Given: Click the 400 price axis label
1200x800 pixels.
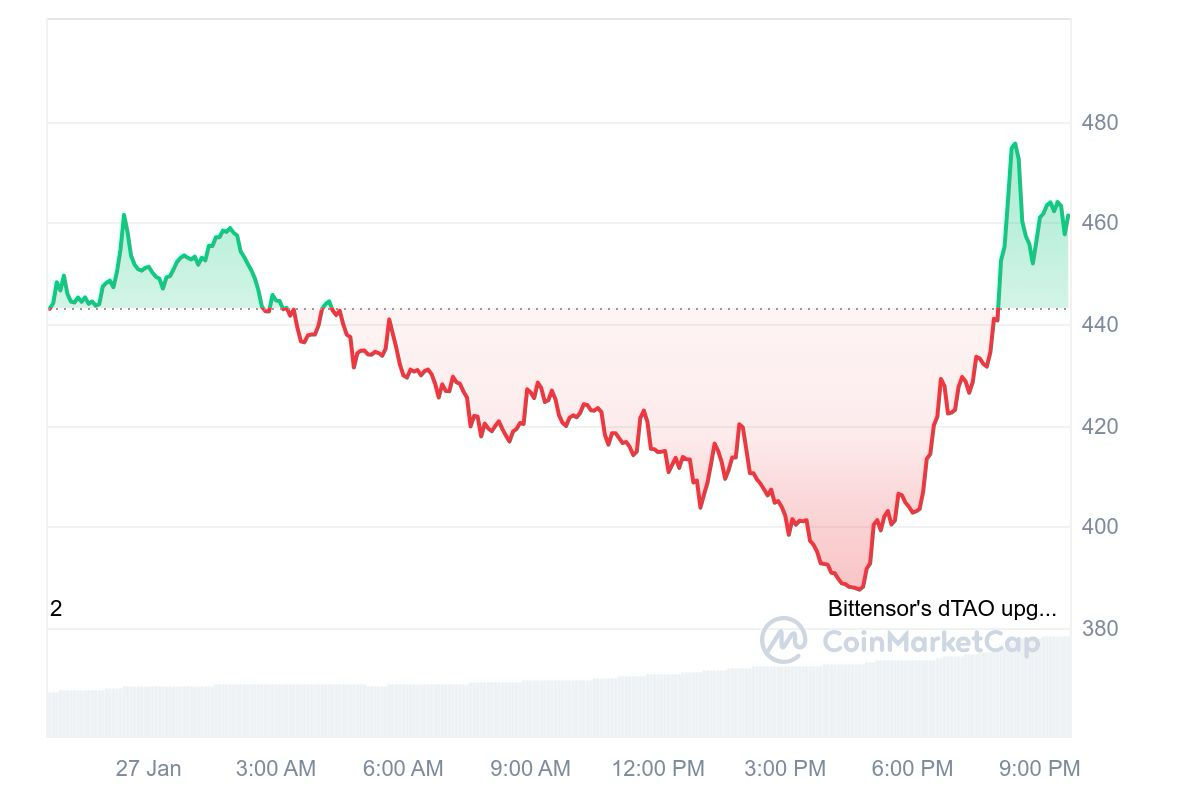Looking at the screenshot, I should 1100,527.
